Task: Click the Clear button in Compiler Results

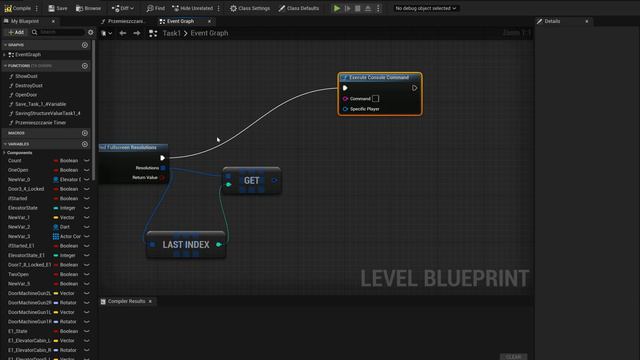Action: coord(513,357)
